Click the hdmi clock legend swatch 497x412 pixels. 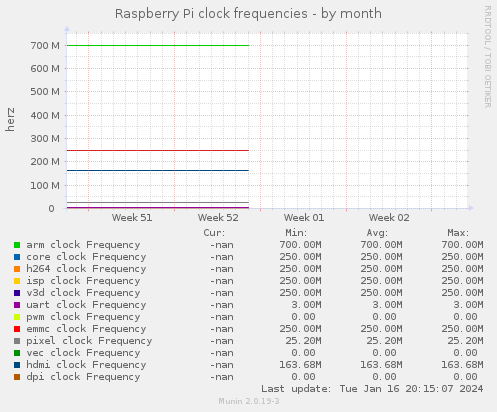[17, 365]
